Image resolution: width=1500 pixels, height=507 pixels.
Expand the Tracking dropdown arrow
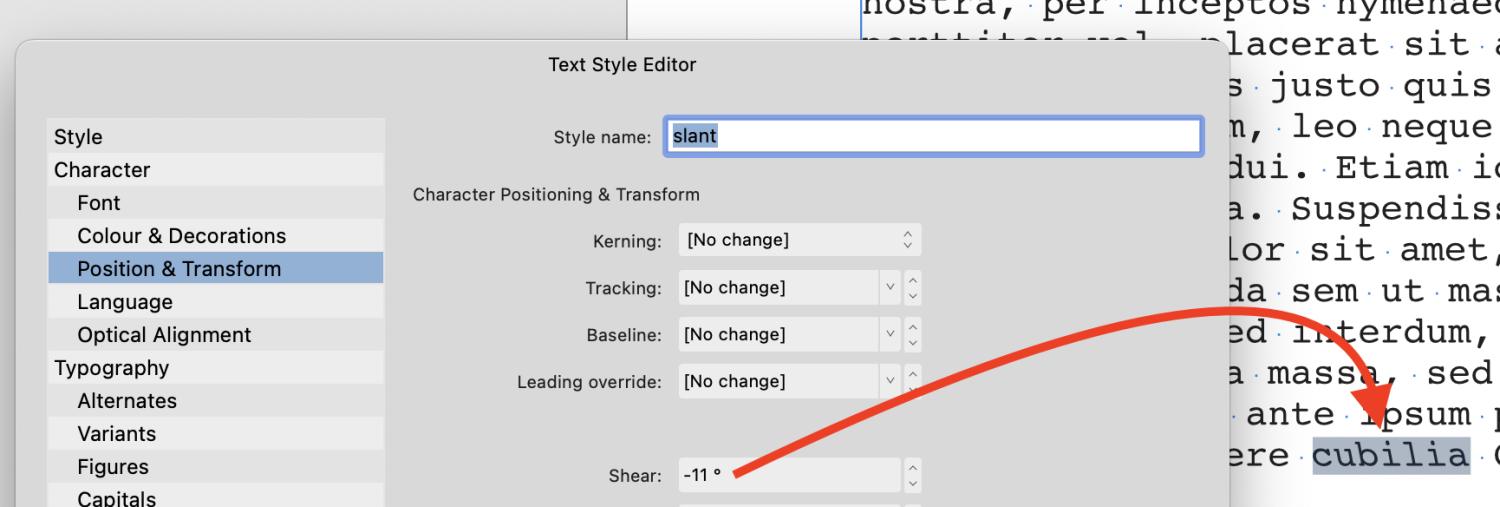pyautogui.click(x=891, y=288)
